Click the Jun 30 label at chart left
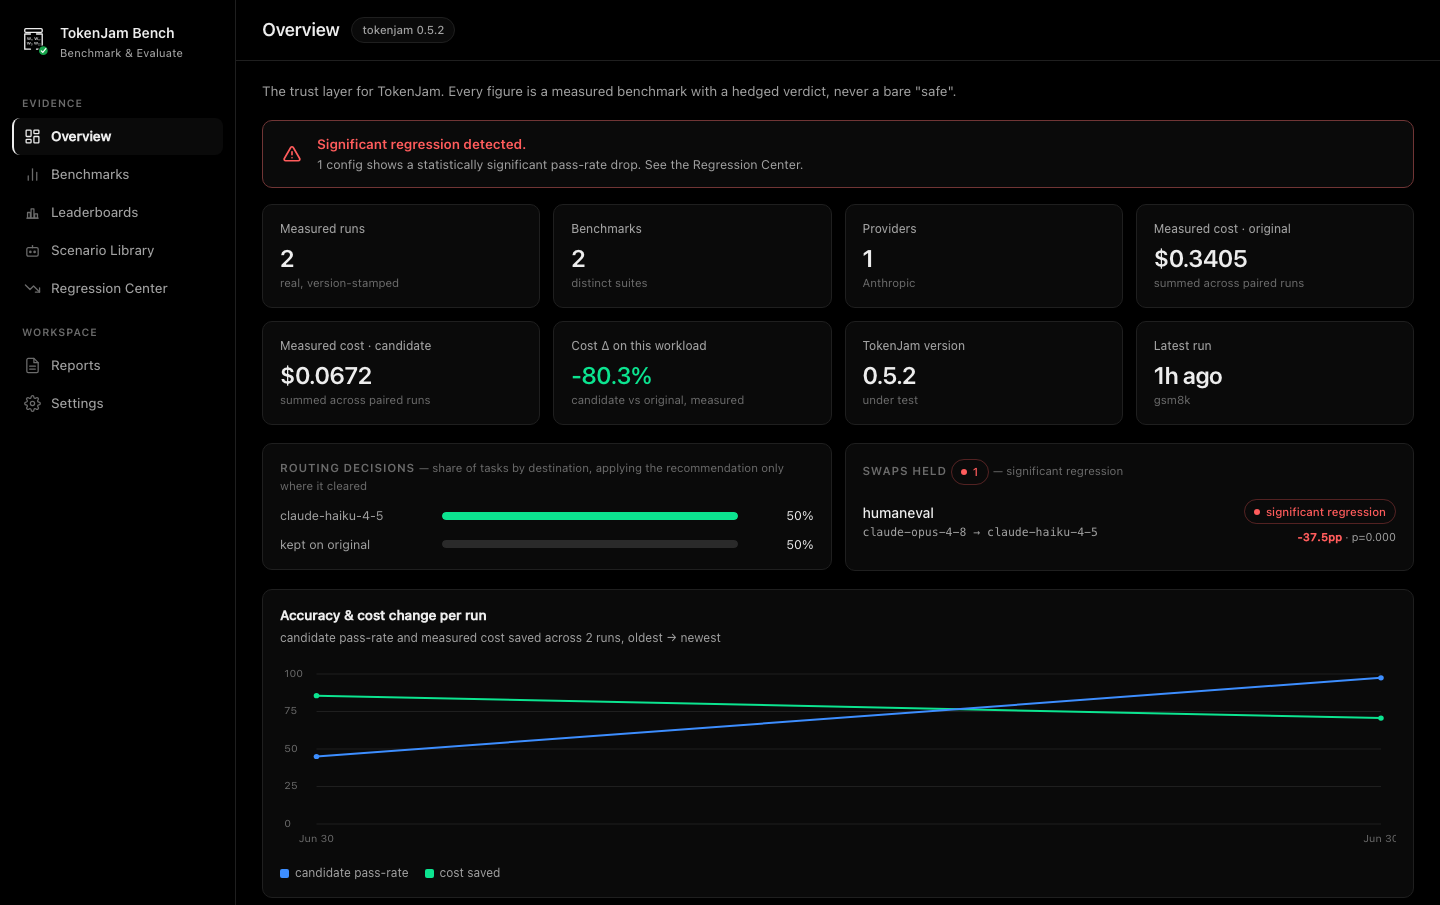Screen dimensions: 1440x905 tap(316, 839)
